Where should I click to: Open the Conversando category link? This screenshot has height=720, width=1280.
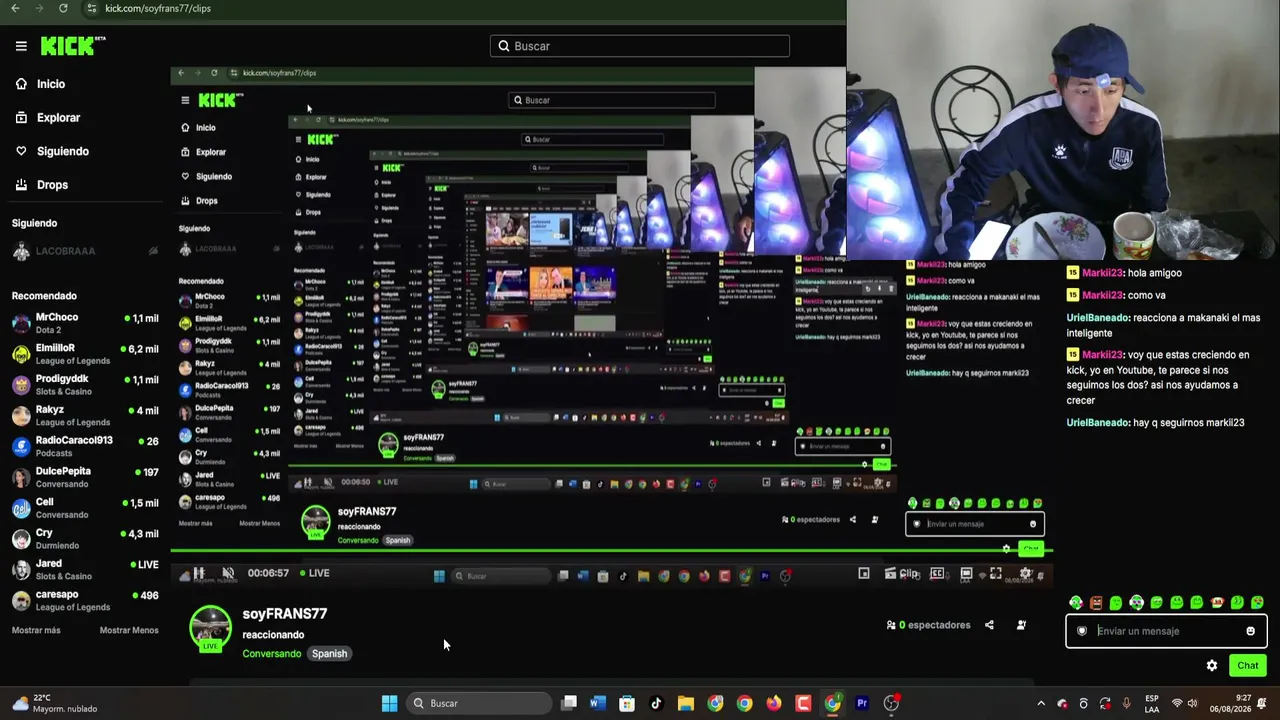pos(271,654)
